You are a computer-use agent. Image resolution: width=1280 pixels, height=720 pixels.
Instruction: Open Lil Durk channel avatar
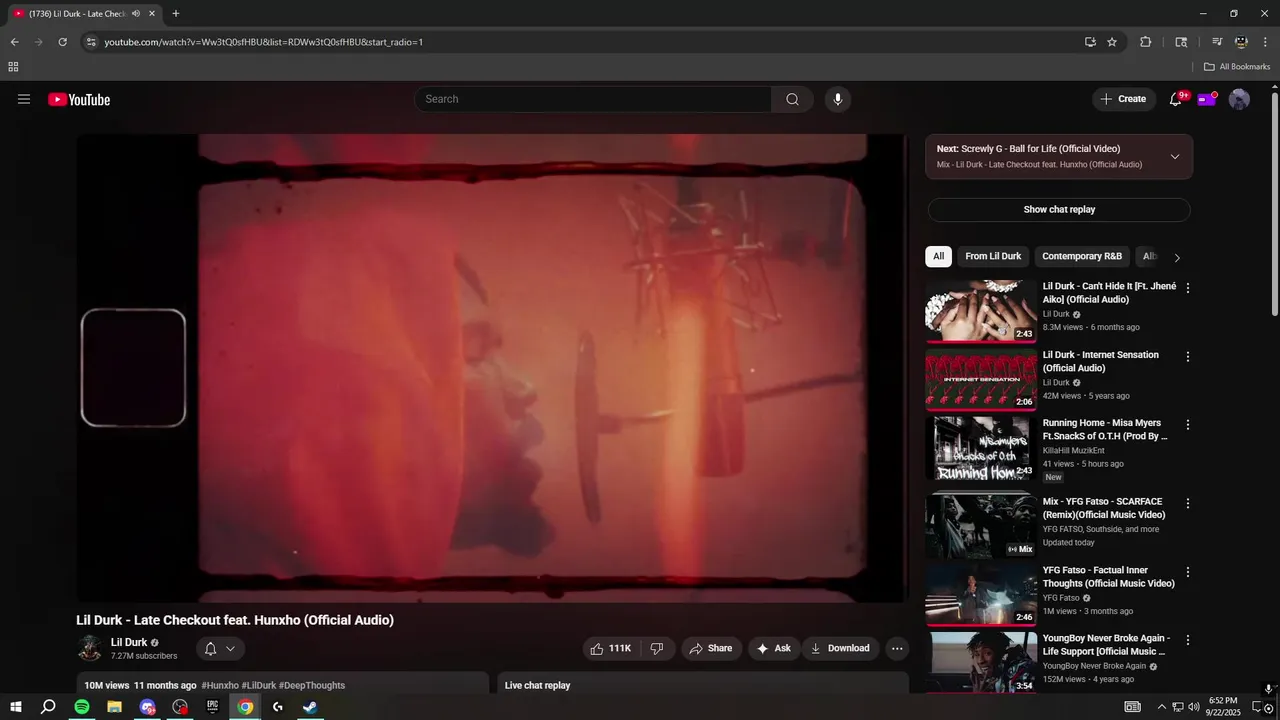(x=90, y=648)
